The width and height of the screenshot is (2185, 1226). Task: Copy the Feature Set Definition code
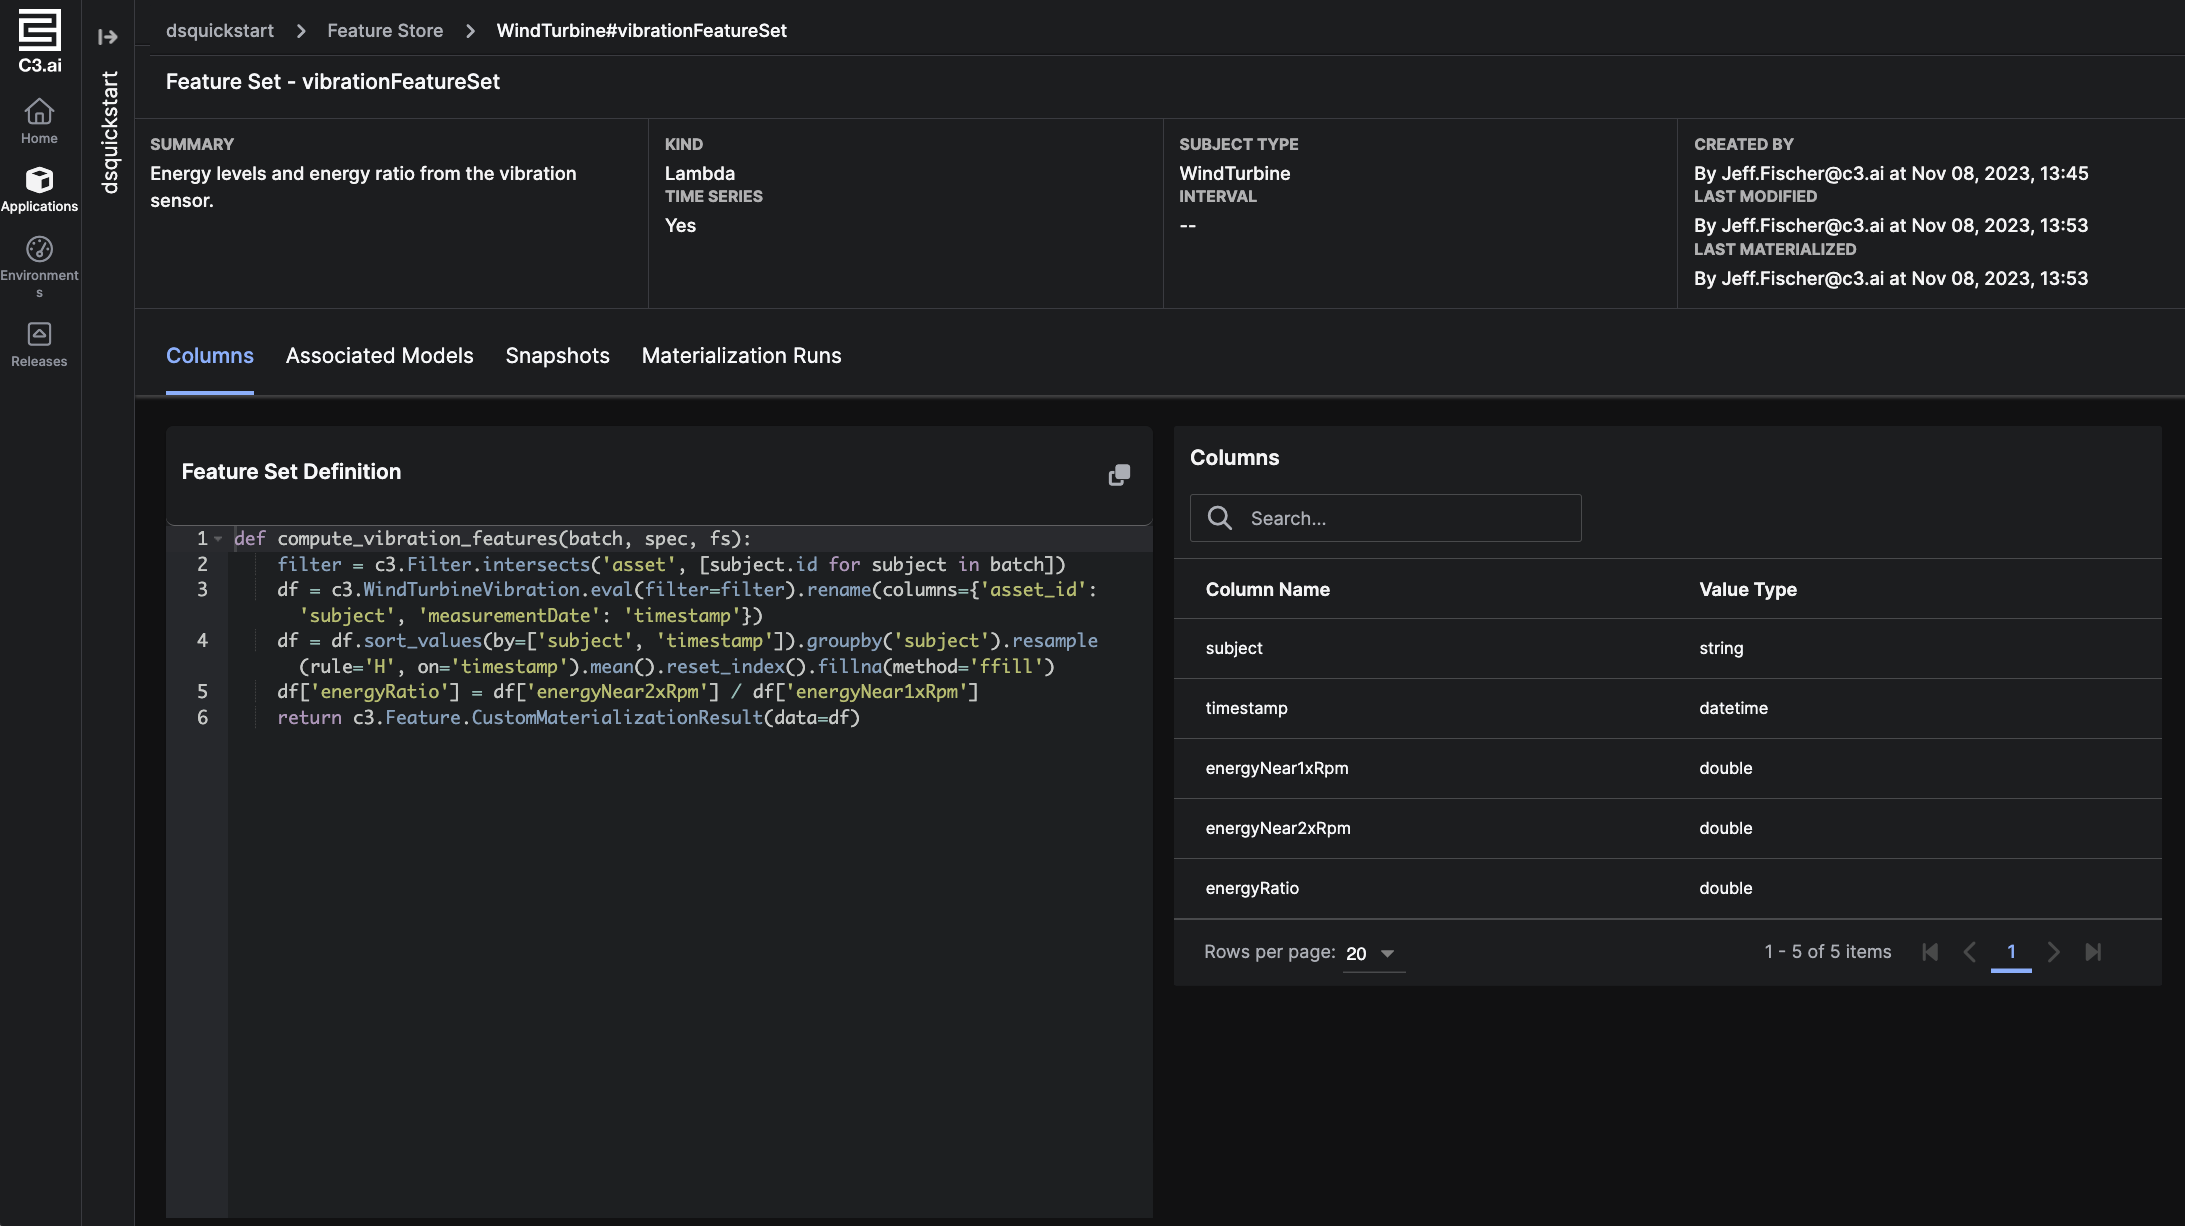1119,475
